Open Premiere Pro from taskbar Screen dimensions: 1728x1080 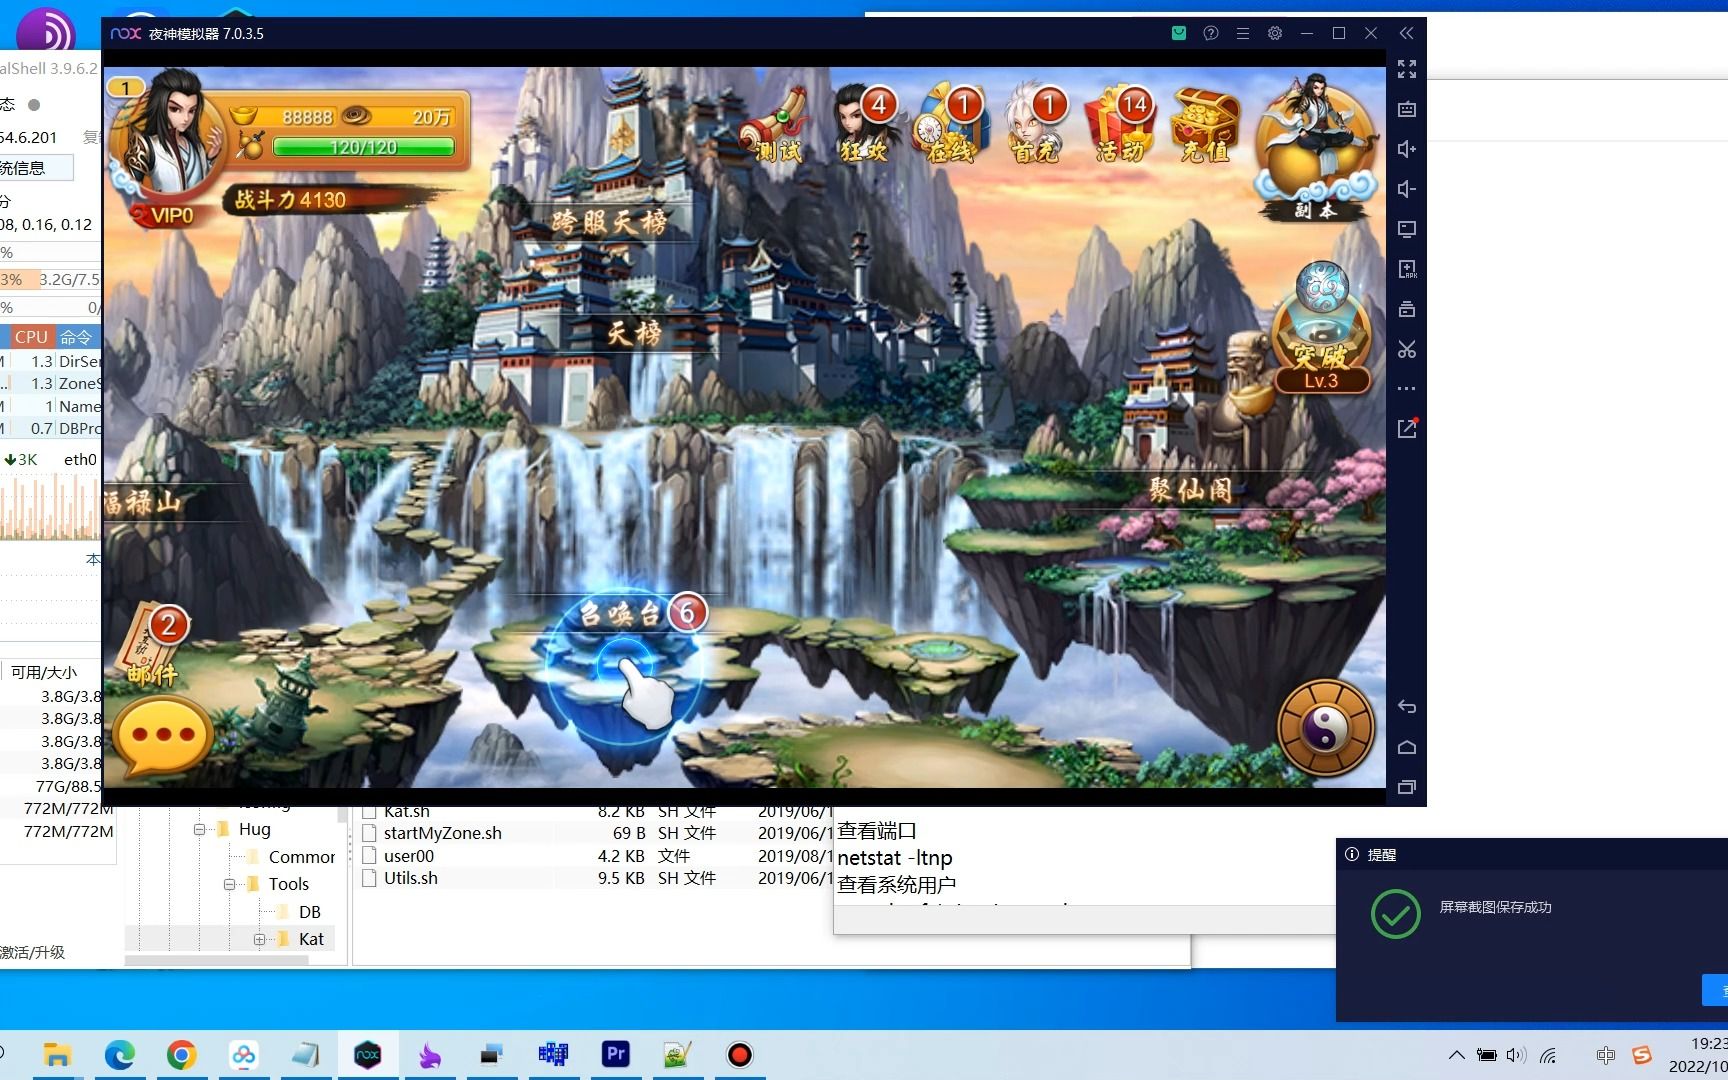coord(615,1054)
